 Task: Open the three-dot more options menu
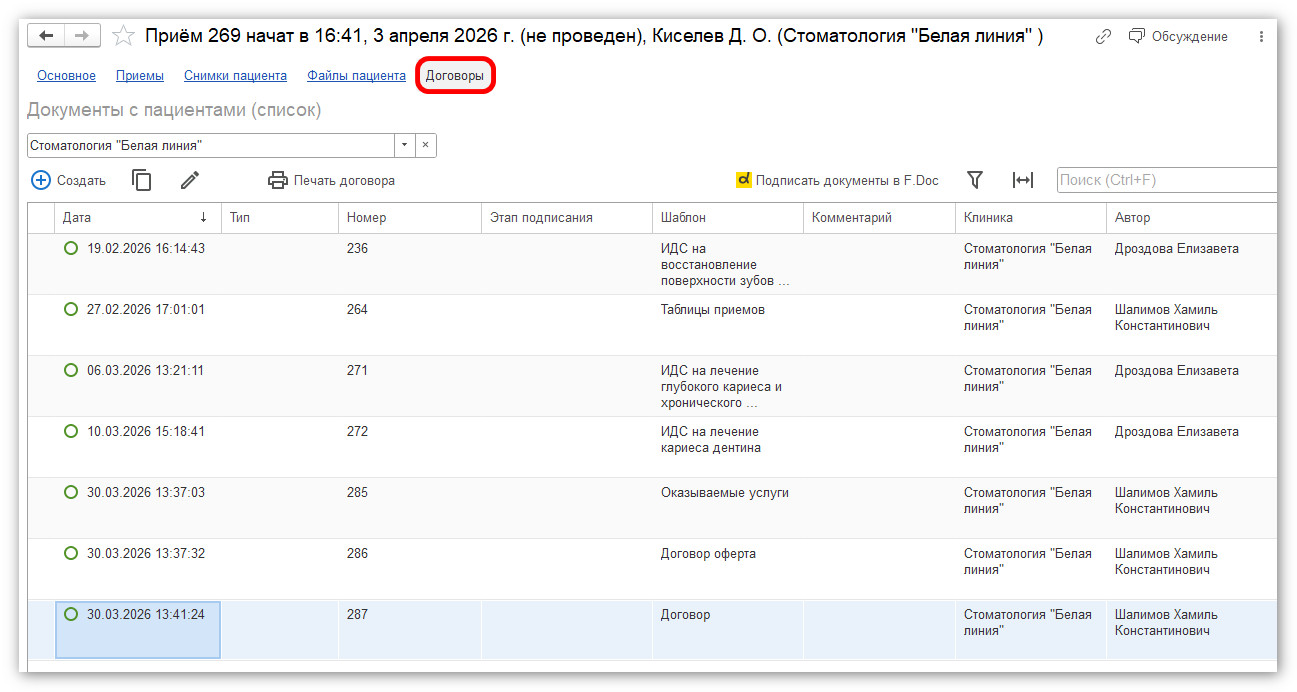coord(1260,37)
